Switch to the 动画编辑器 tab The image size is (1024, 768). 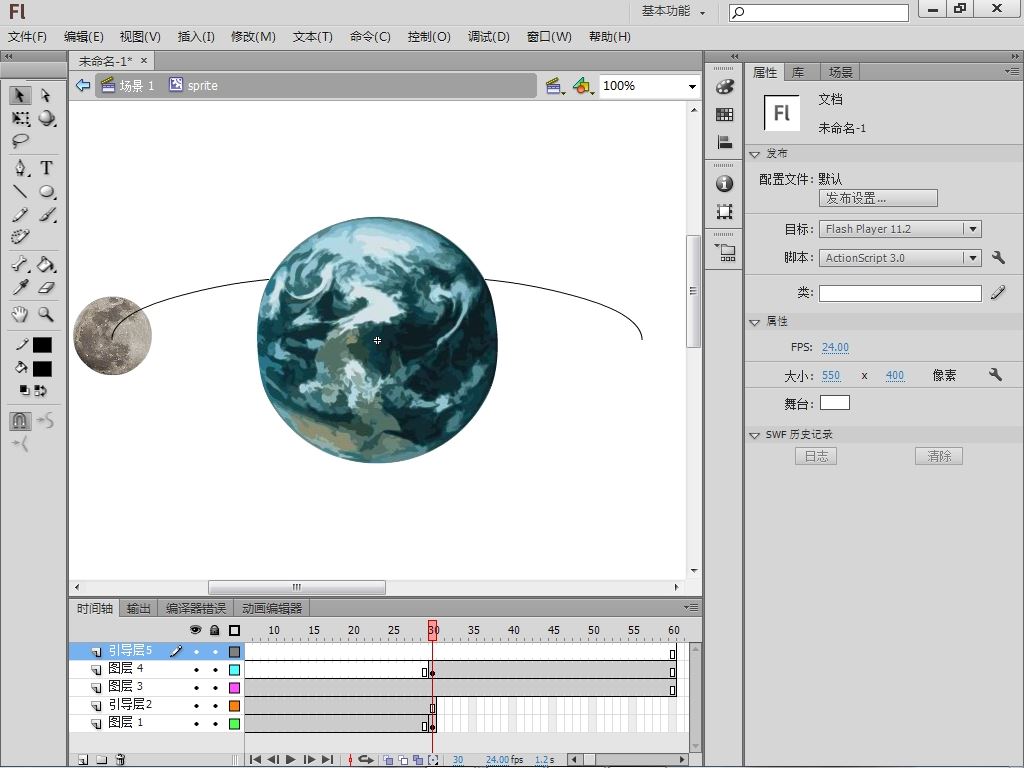271,608
